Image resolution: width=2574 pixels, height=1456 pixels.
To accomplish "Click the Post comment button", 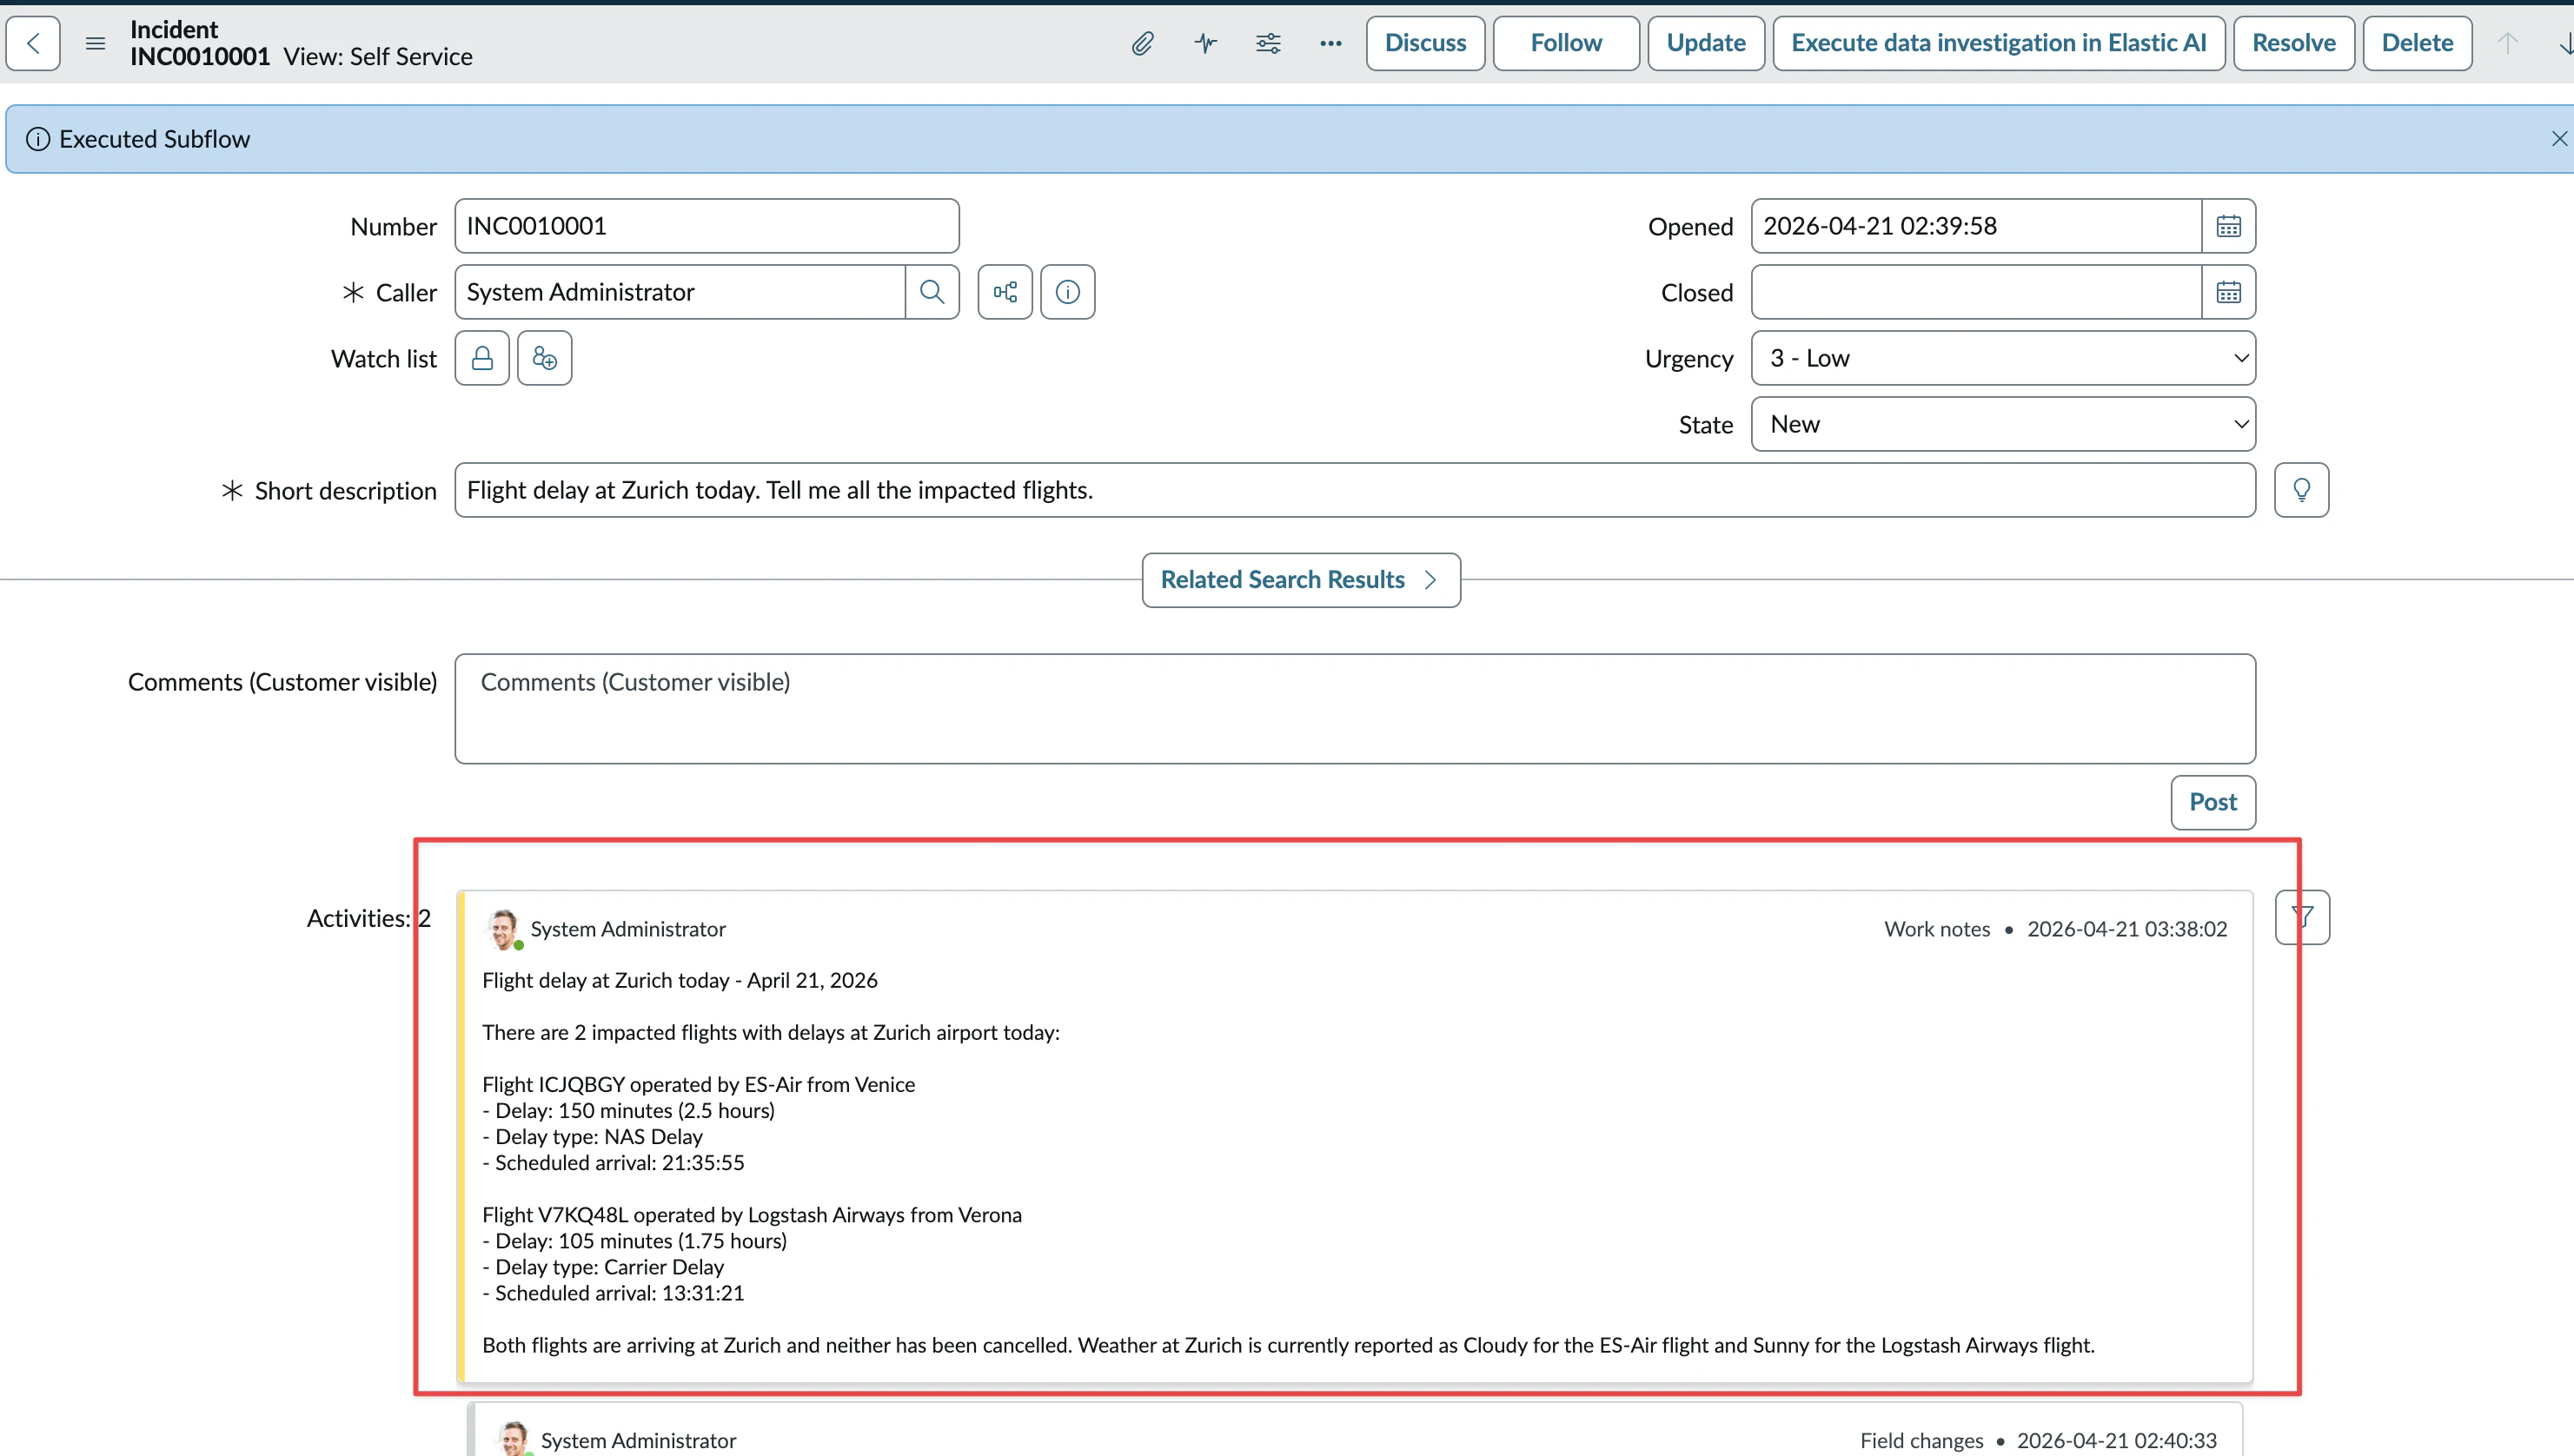I will pyautogui.click(x=2212, y=802).
